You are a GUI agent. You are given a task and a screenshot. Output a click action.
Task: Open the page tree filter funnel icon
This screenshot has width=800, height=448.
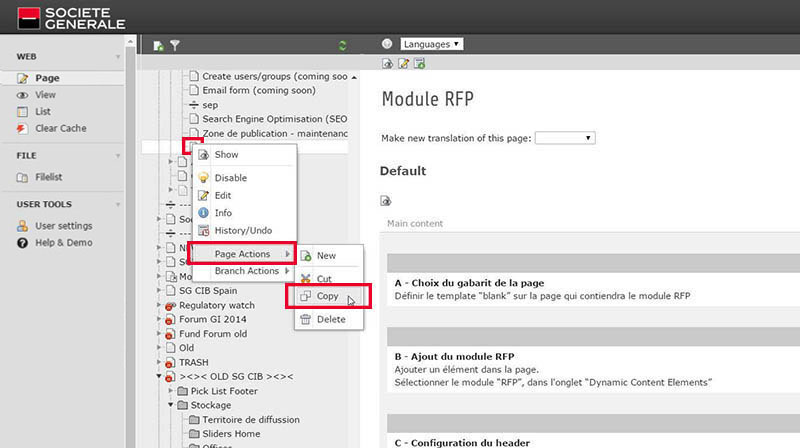pos(175,46)
